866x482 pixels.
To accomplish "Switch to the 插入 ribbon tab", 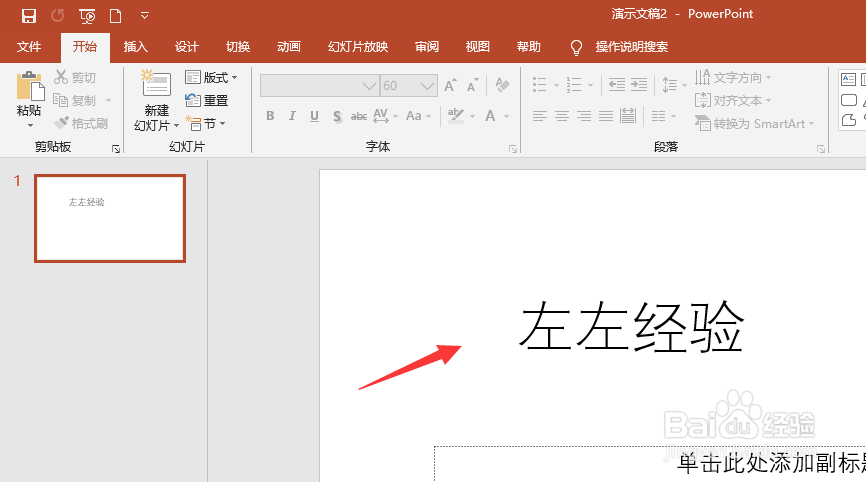I will point(135,47).
